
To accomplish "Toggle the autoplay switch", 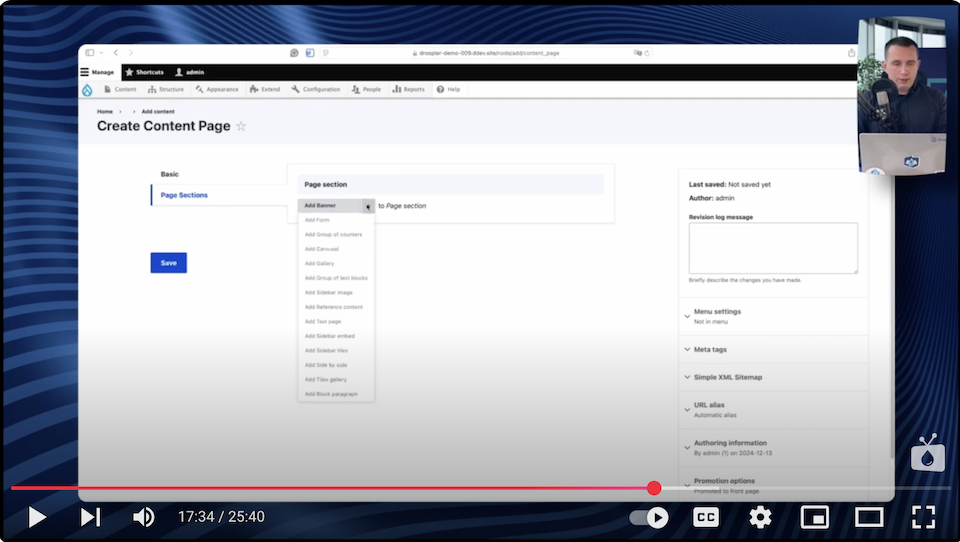I will tap(649, 518).
